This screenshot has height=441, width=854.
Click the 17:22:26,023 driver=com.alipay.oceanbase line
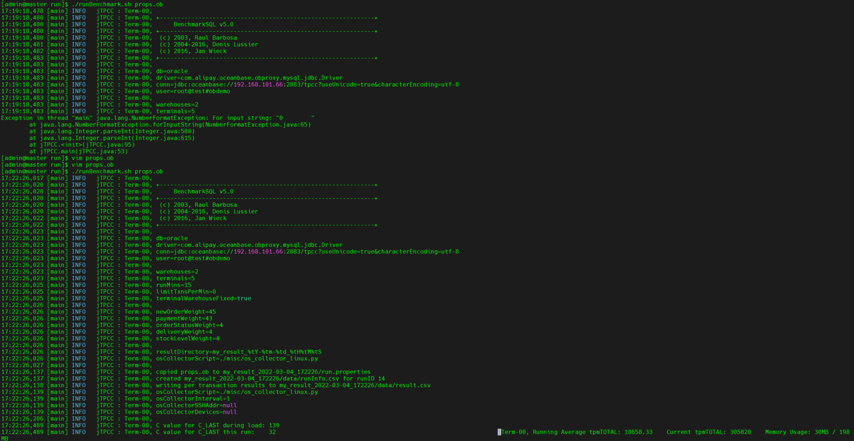pos(172,244)
